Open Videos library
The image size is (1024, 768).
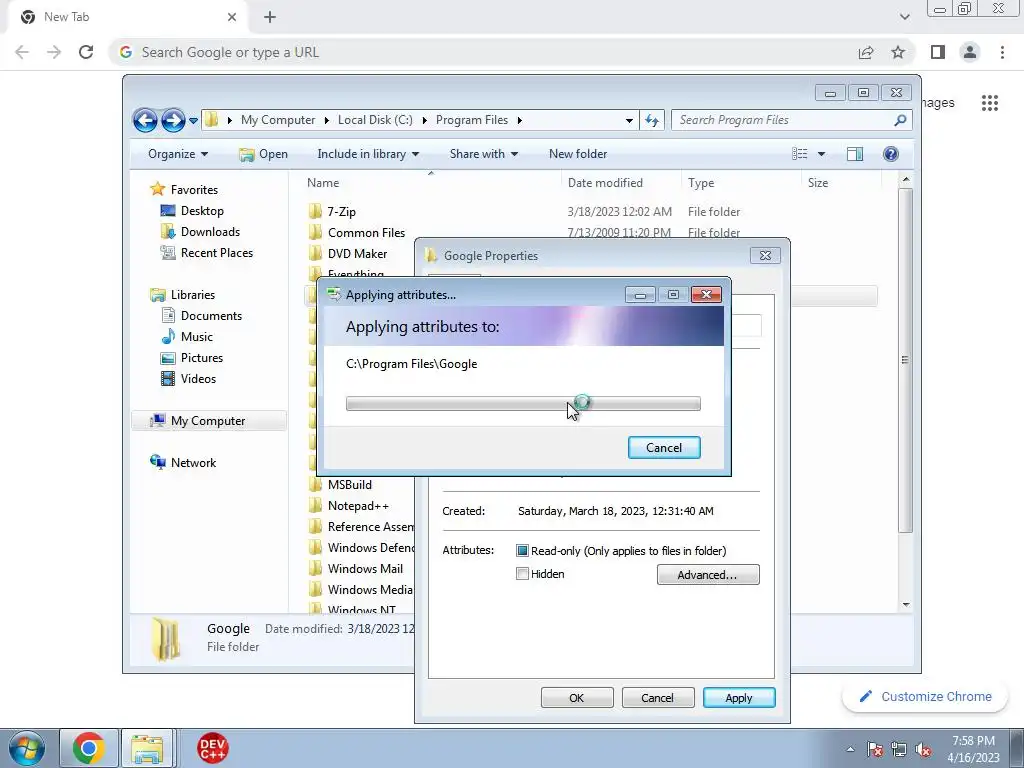(198, 379)
